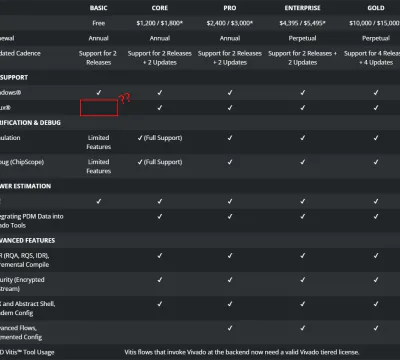Click the PRO column header
Viewport: 400px width, 360px height.
click(x=230, y=8)
